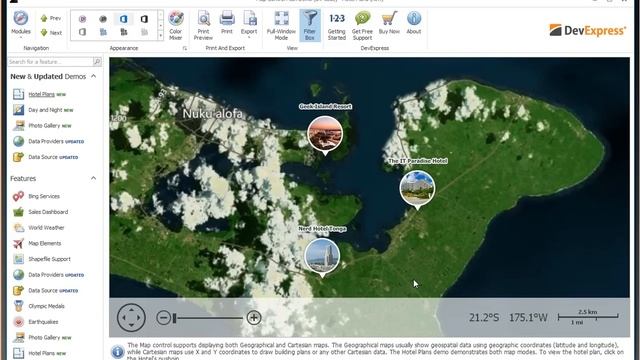Open the Export dropdown
640x360 pixels.
coord(249,24)
